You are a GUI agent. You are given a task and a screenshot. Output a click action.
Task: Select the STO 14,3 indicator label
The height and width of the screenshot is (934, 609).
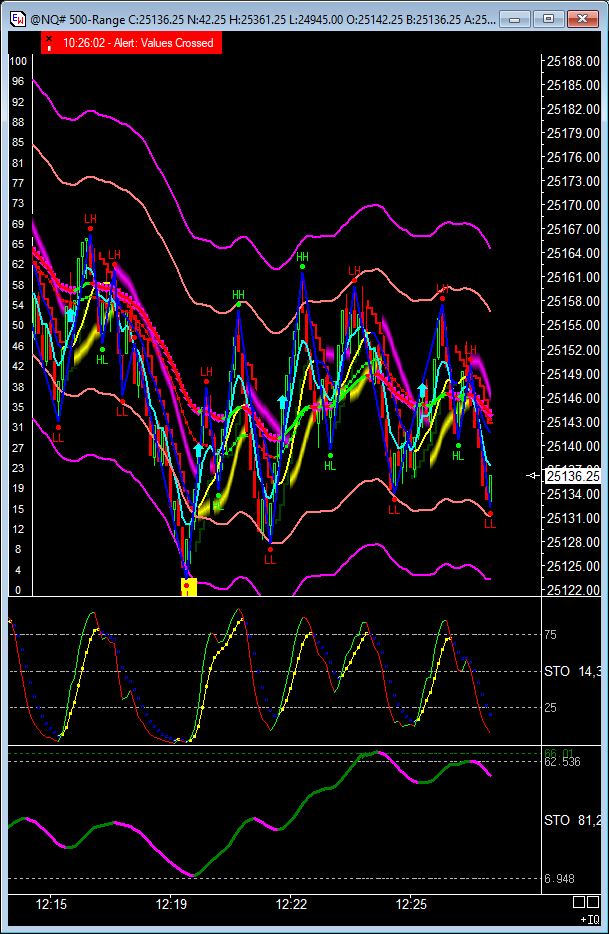coord(572,671)
